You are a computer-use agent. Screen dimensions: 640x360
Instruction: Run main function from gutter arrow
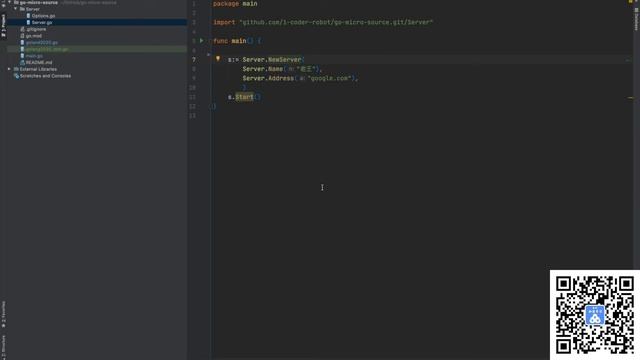[201, 40]
